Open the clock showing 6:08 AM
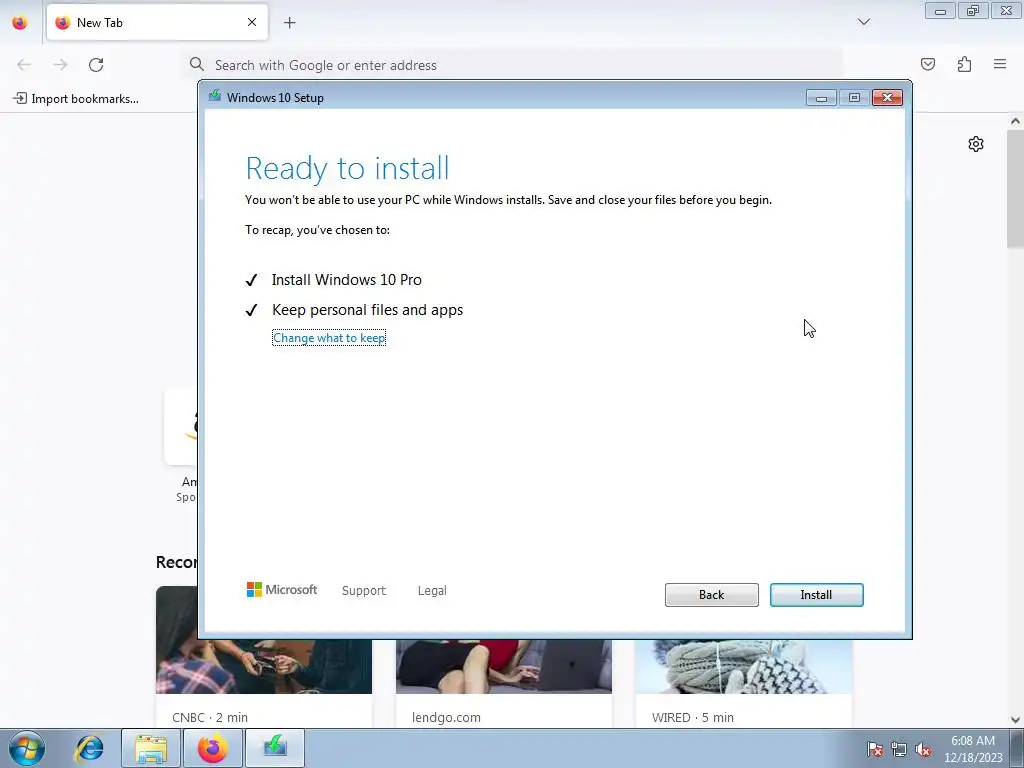The height and width of the screenshot is (768, 1024). point(973,749)
